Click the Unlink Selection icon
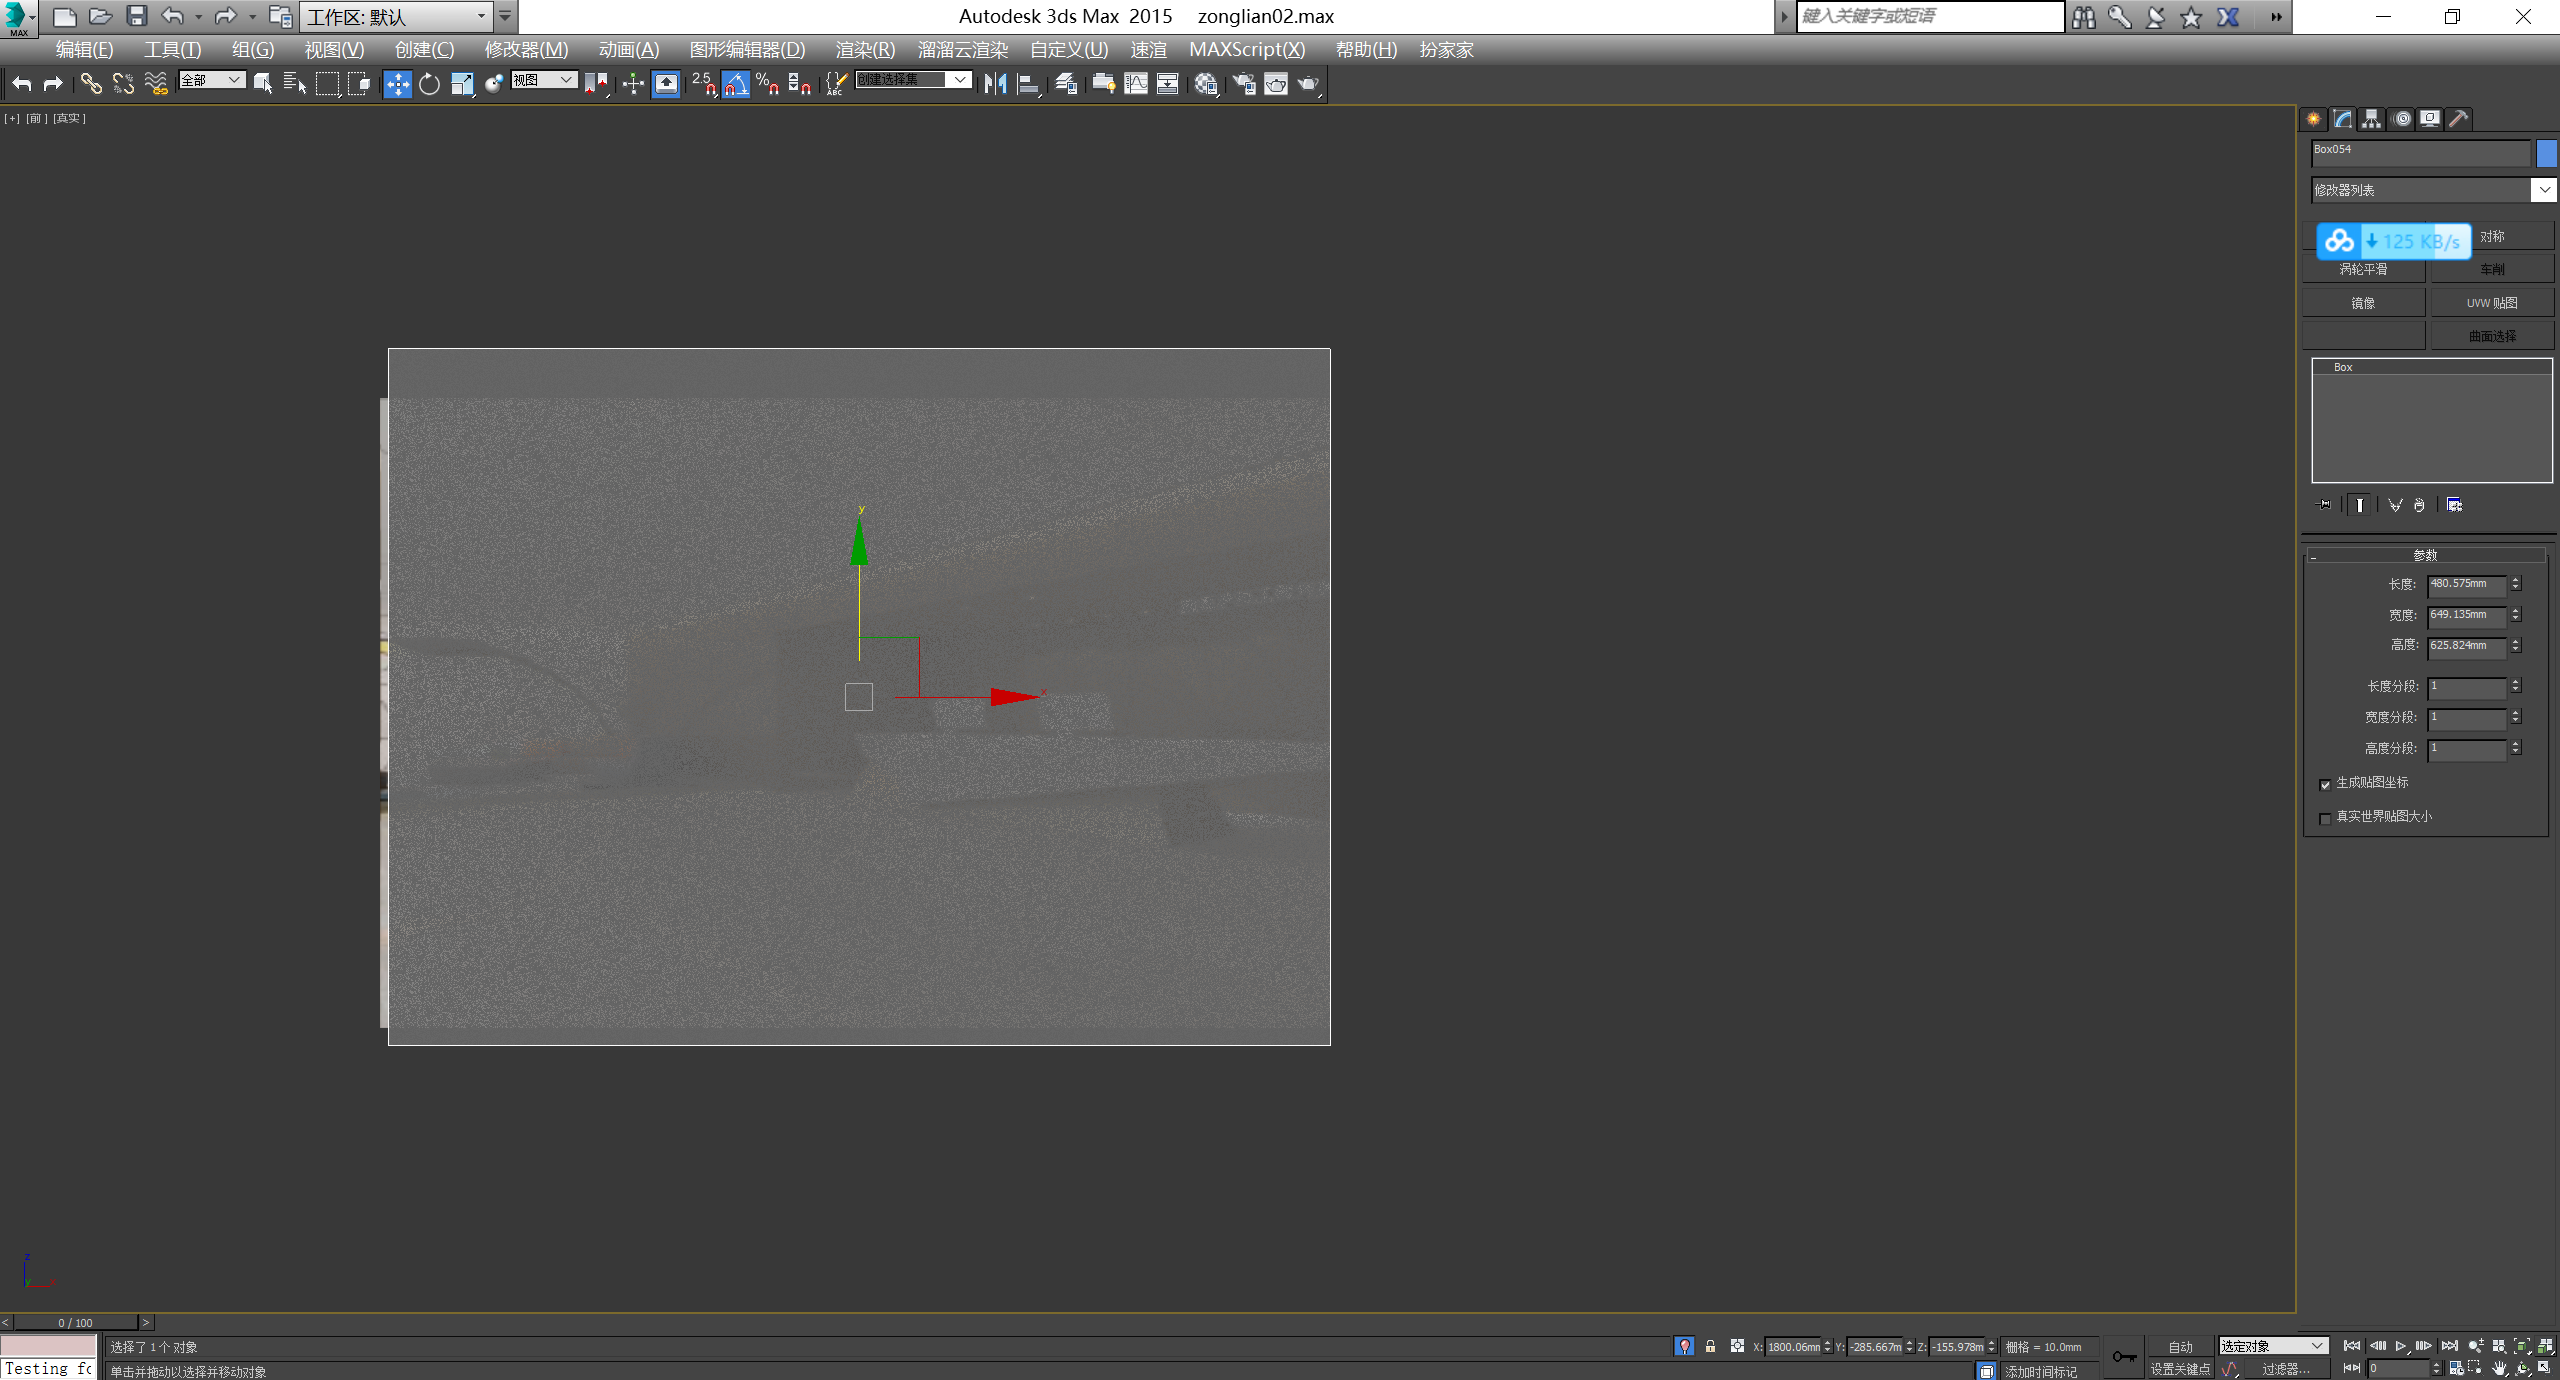 (123, 84)
